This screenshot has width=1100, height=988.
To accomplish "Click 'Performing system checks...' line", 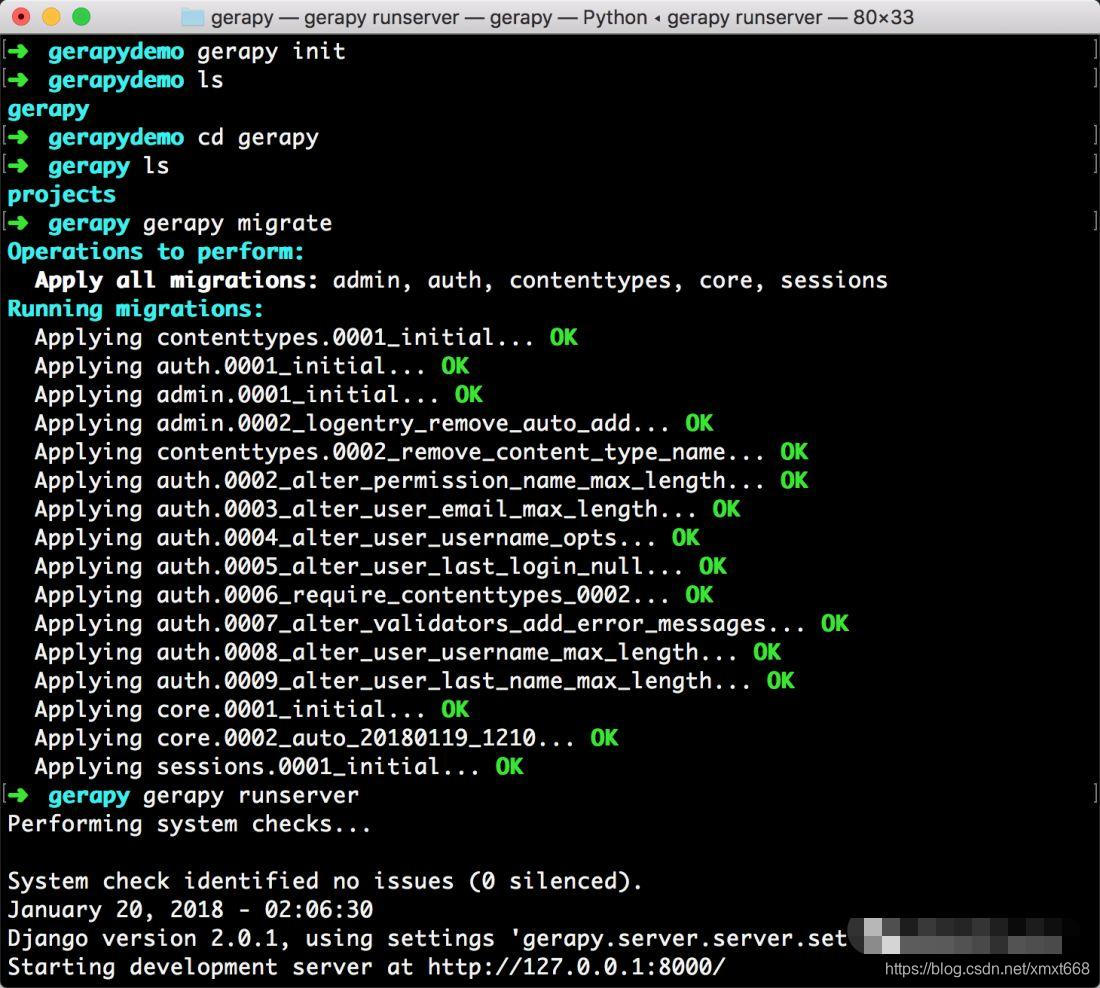I will (189, 825).
